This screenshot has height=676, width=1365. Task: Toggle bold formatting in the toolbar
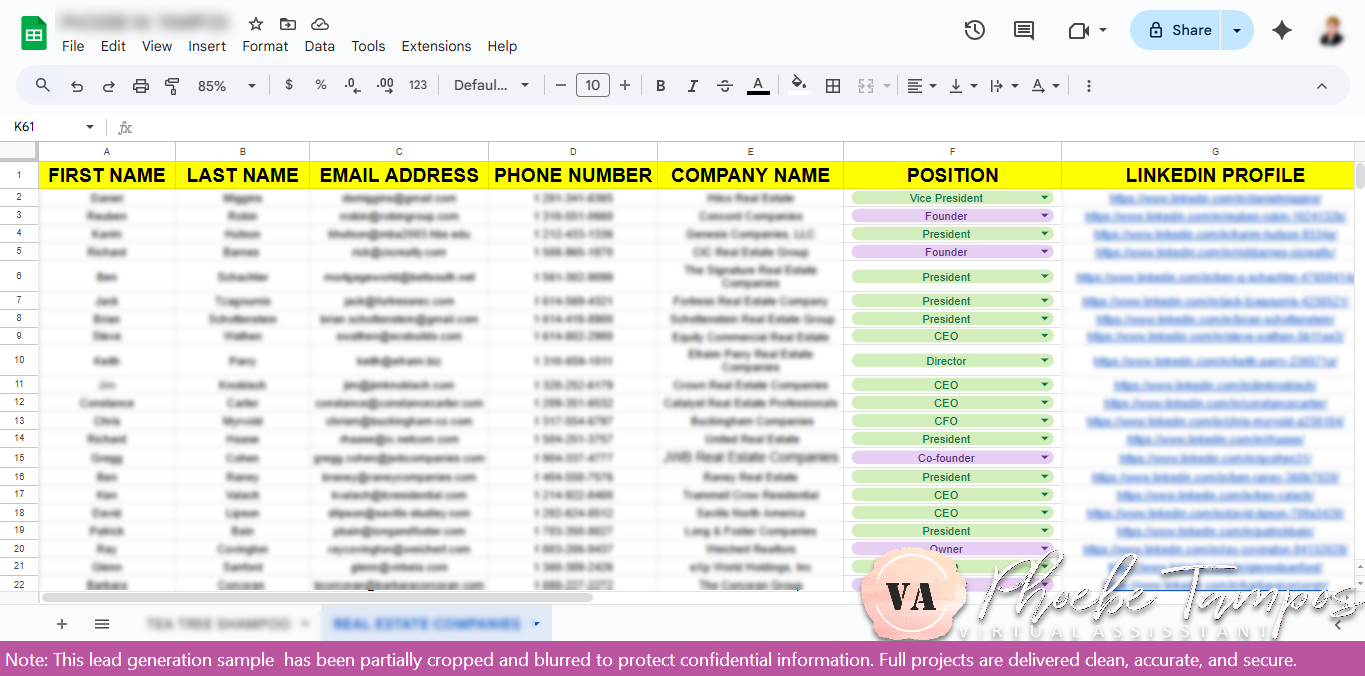point(660,85)
